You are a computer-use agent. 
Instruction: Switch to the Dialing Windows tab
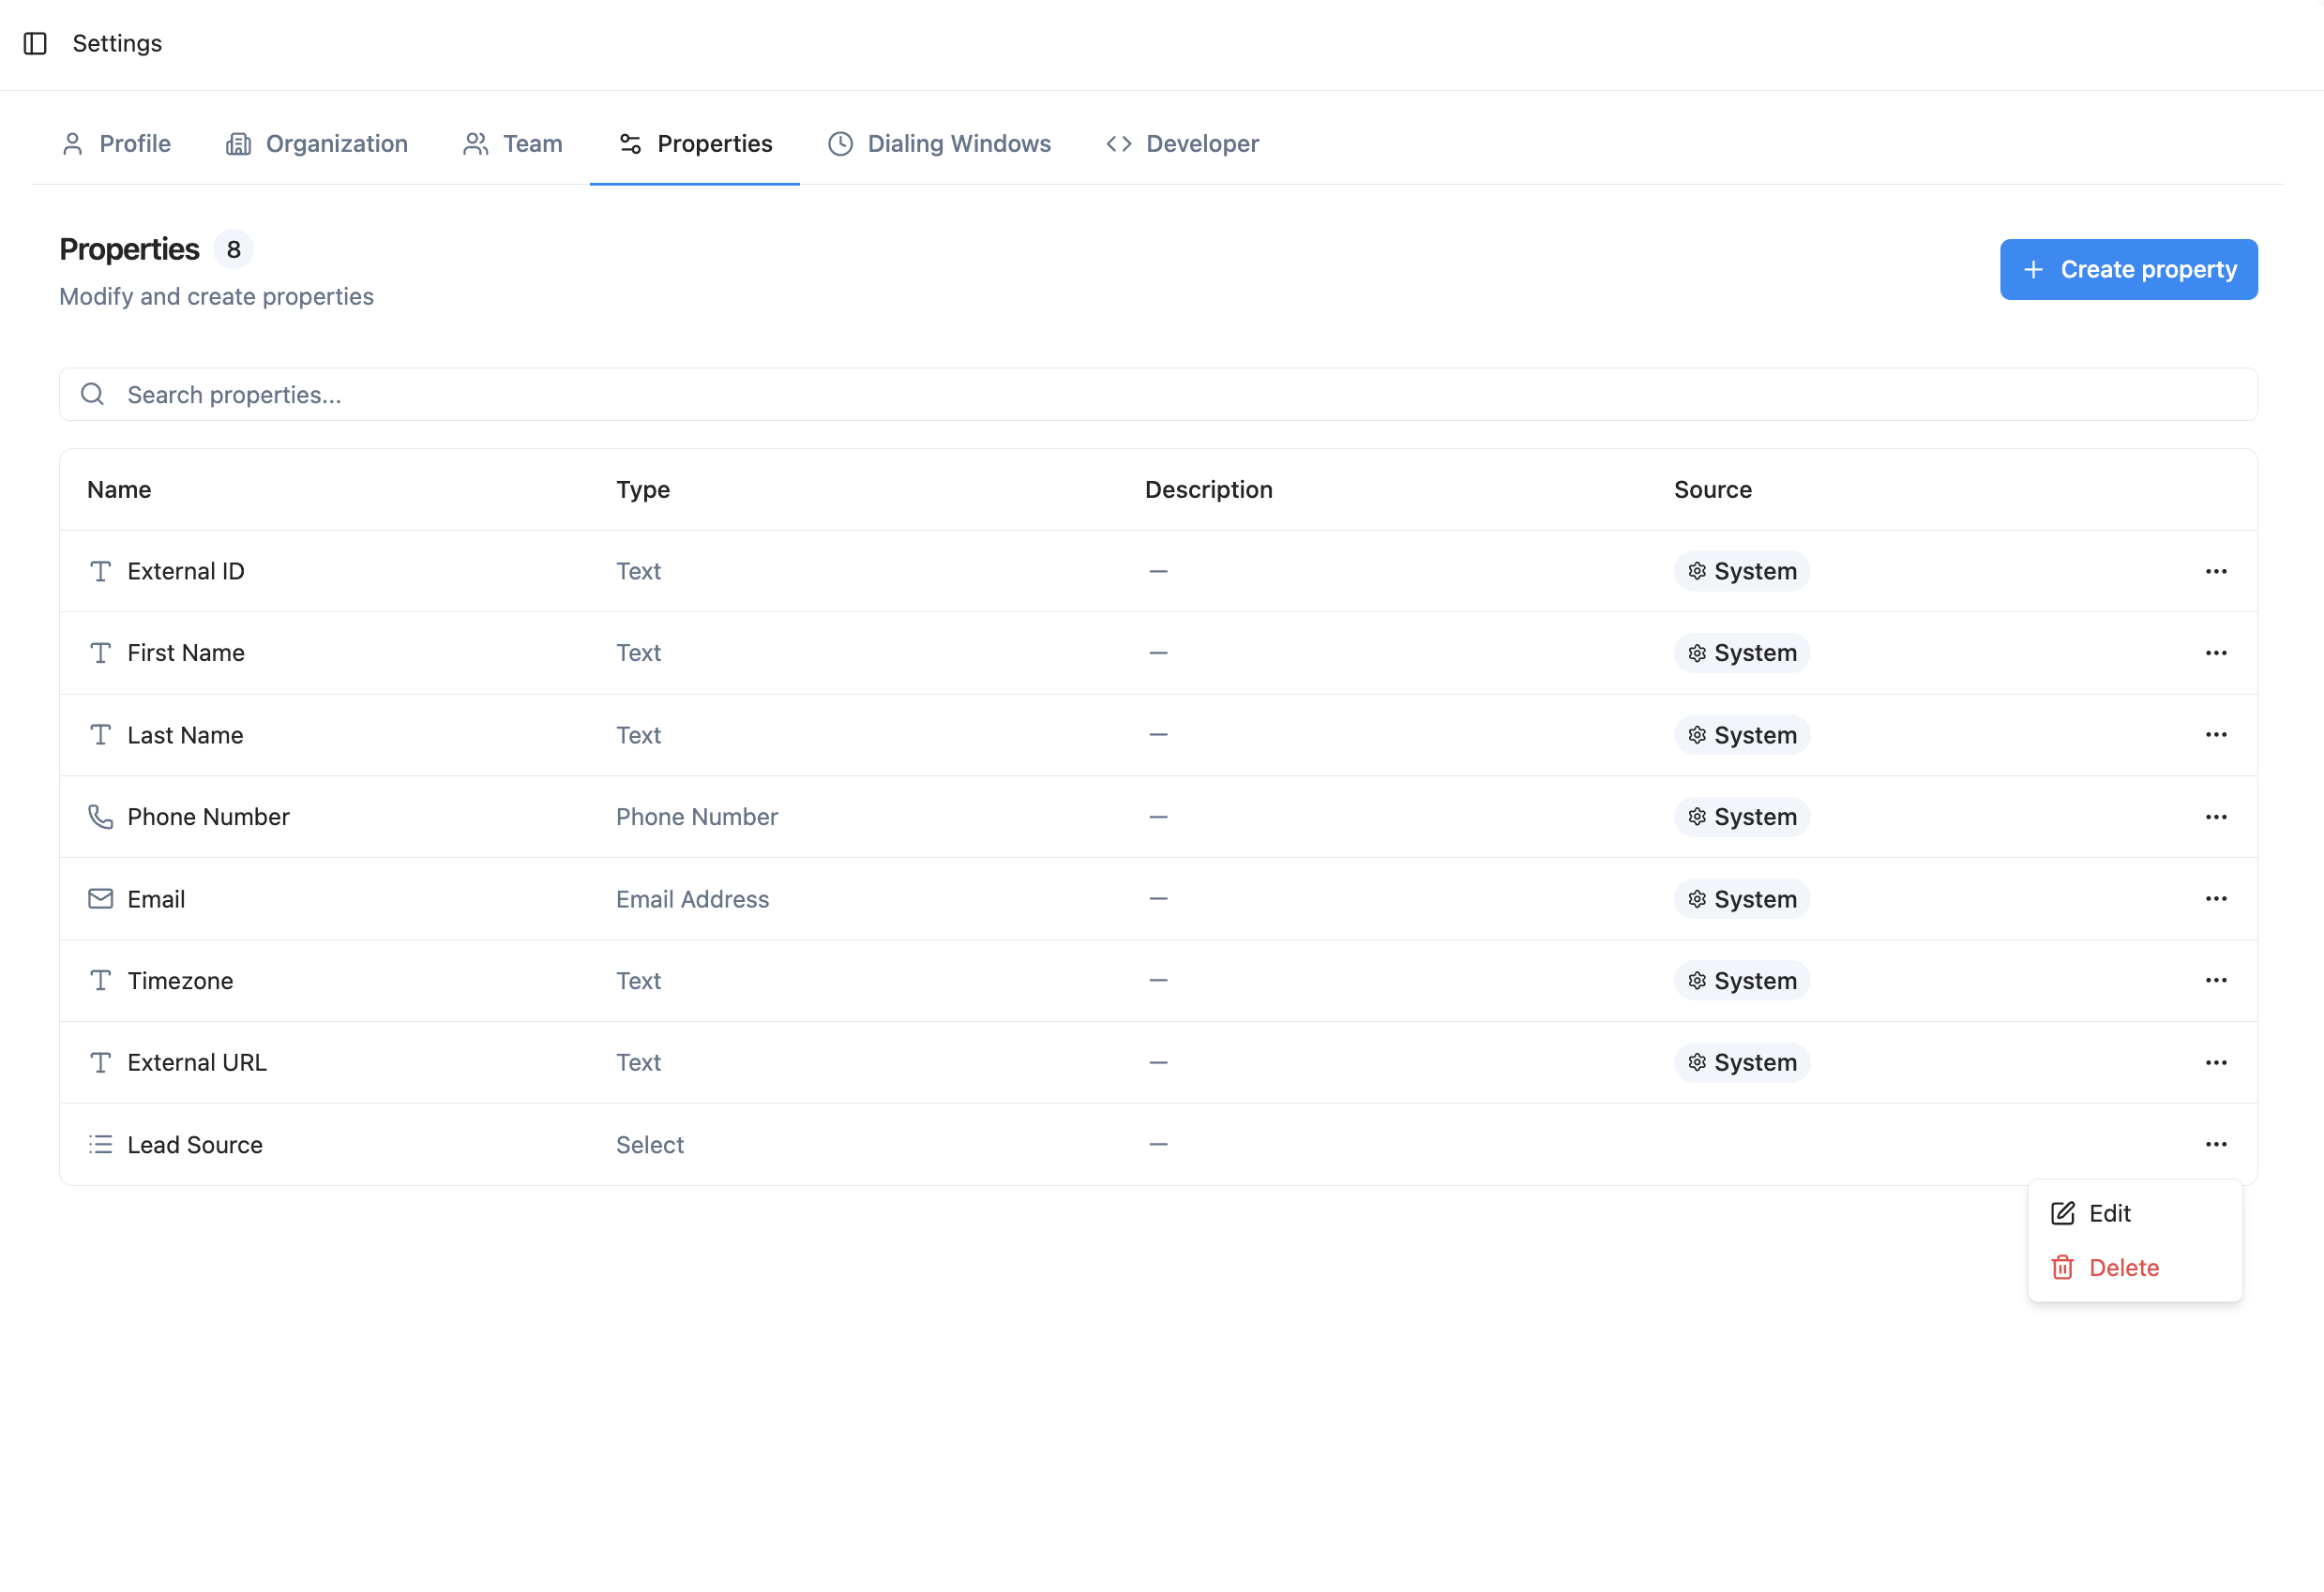[939, 144]
